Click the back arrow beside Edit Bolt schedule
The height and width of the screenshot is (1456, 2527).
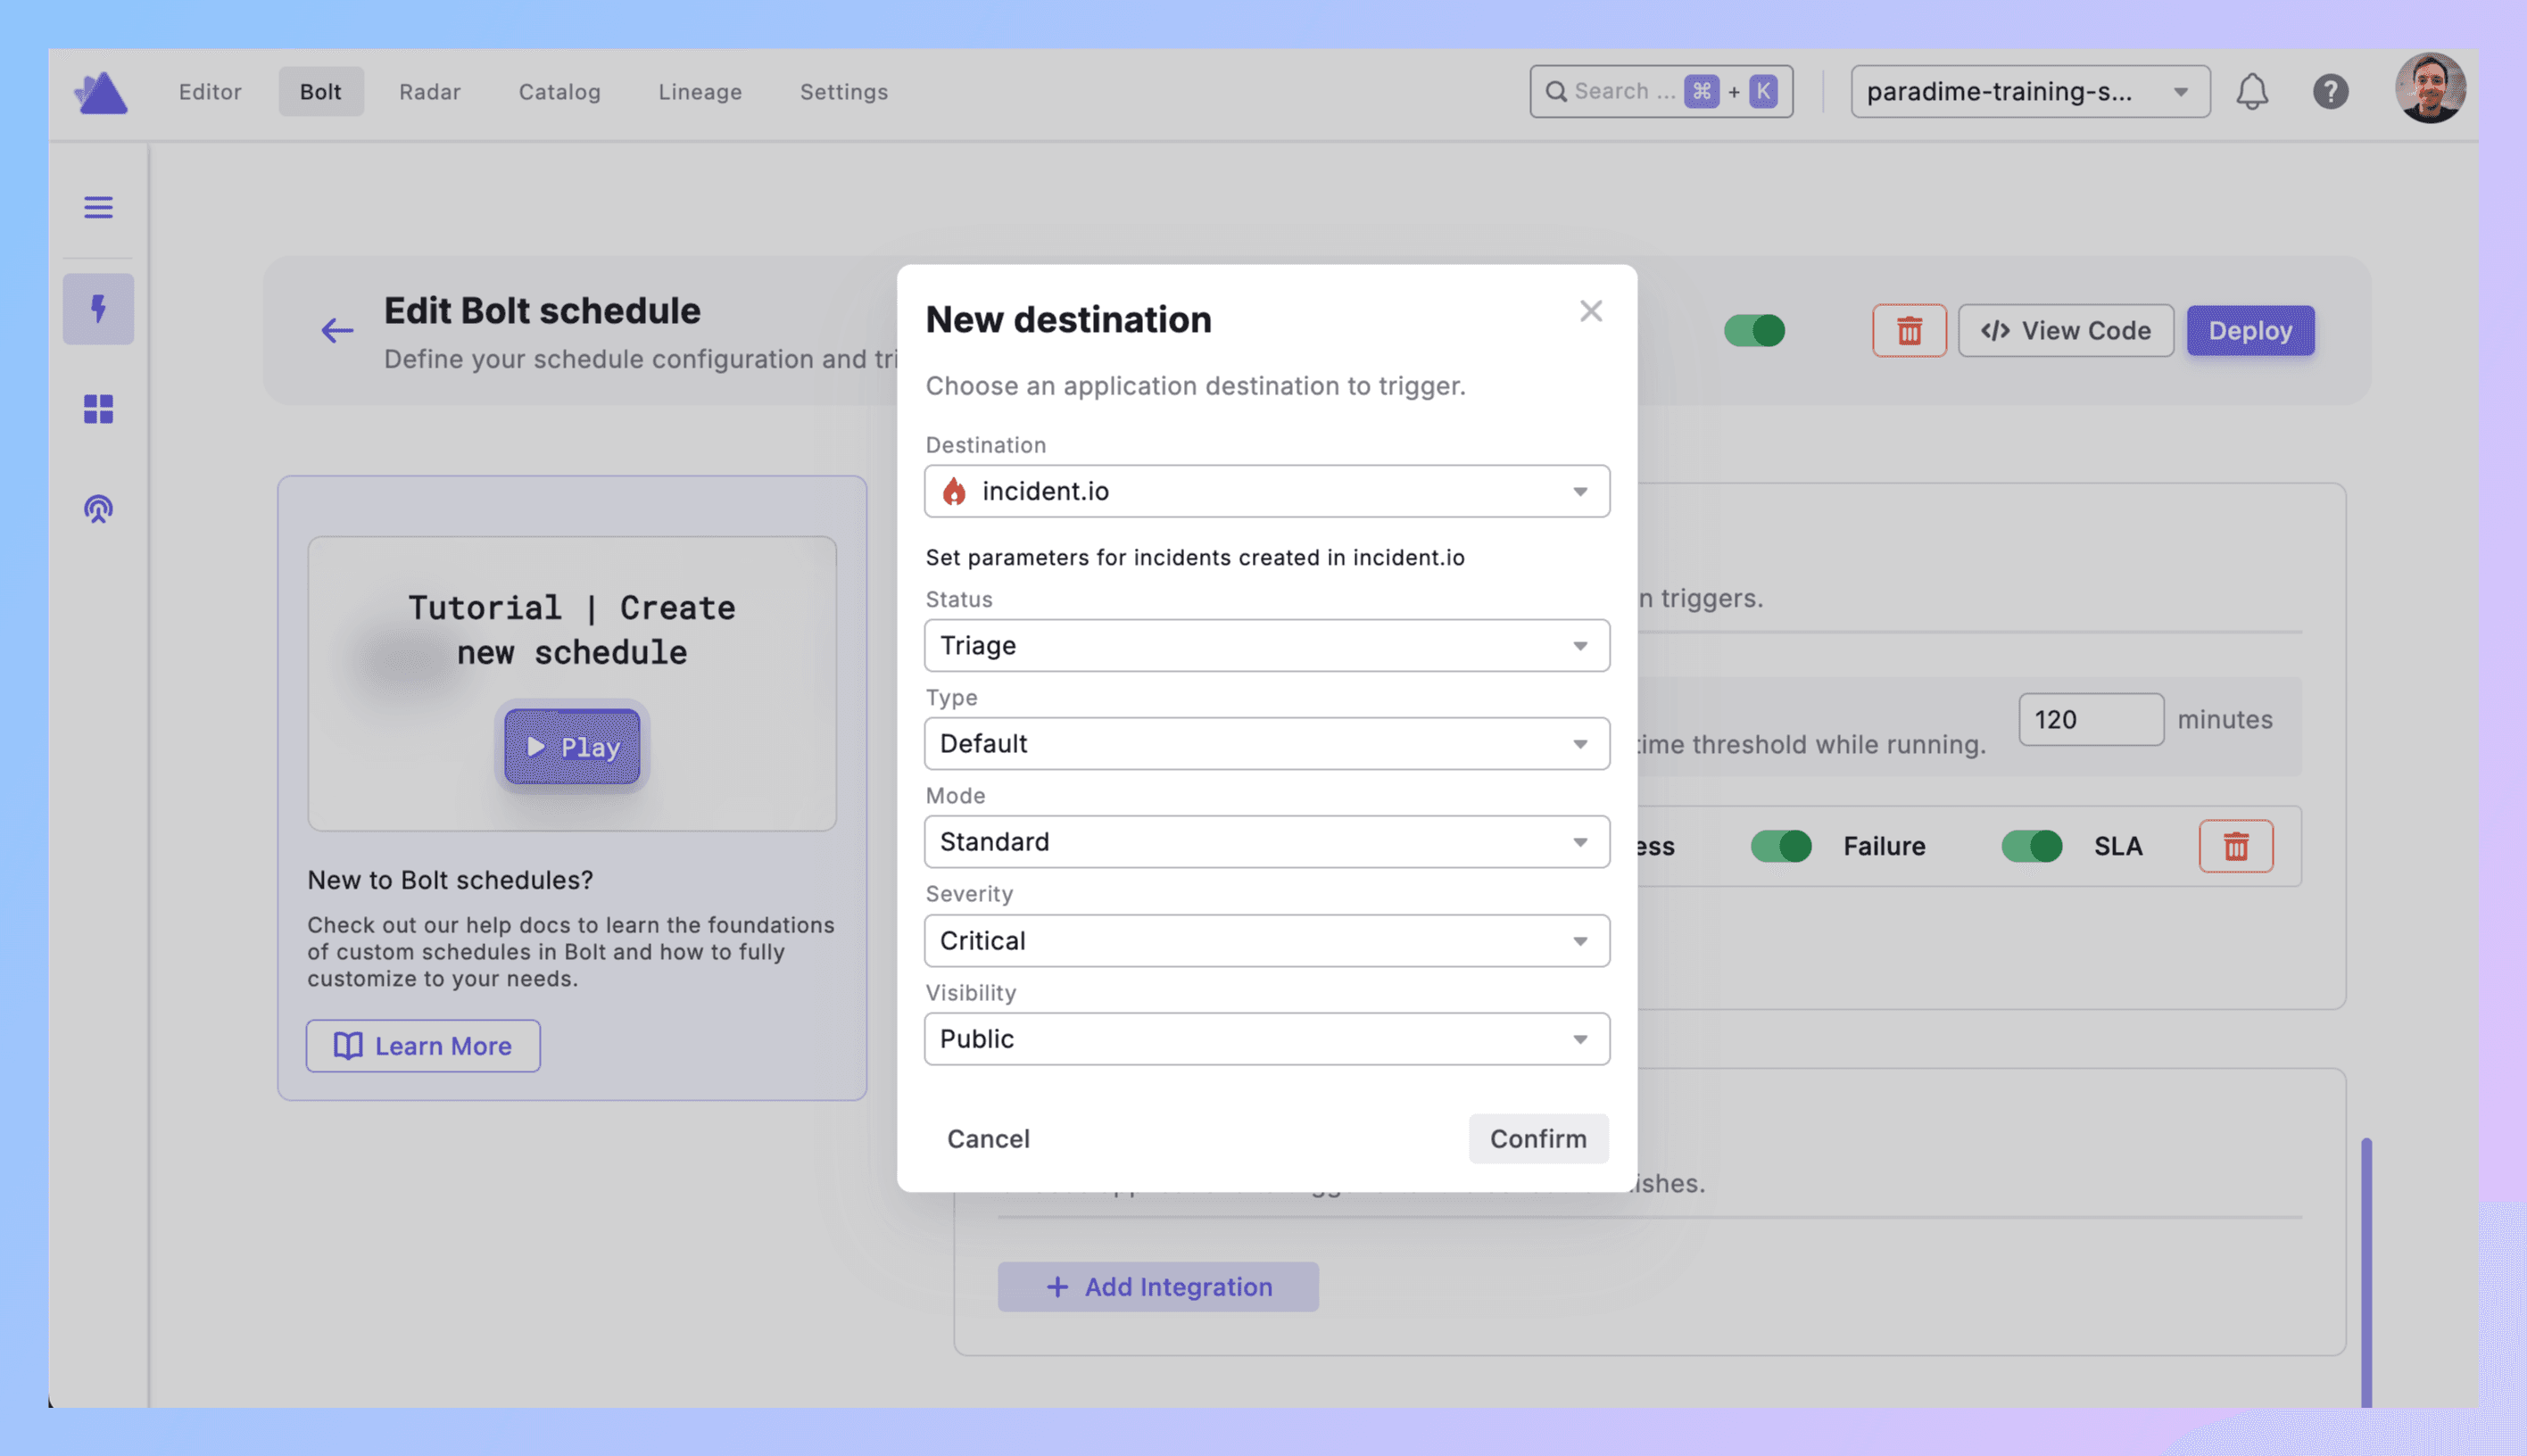coord(337,331)
